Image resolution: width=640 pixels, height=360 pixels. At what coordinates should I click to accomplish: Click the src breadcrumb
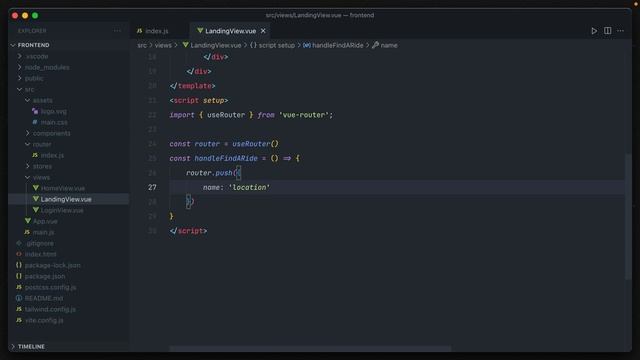point(142,45)
